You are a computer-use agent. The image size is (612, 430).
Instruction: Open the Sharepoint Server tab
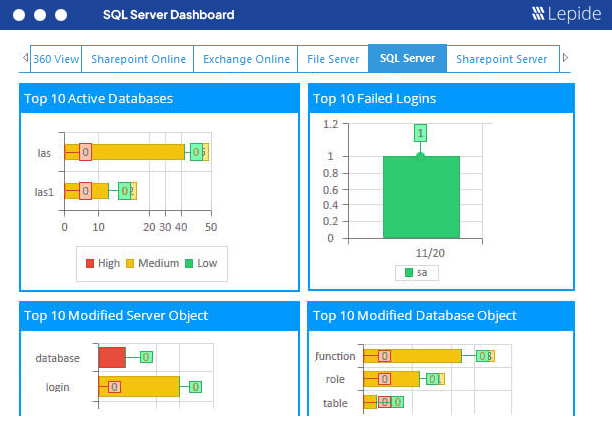502,59
